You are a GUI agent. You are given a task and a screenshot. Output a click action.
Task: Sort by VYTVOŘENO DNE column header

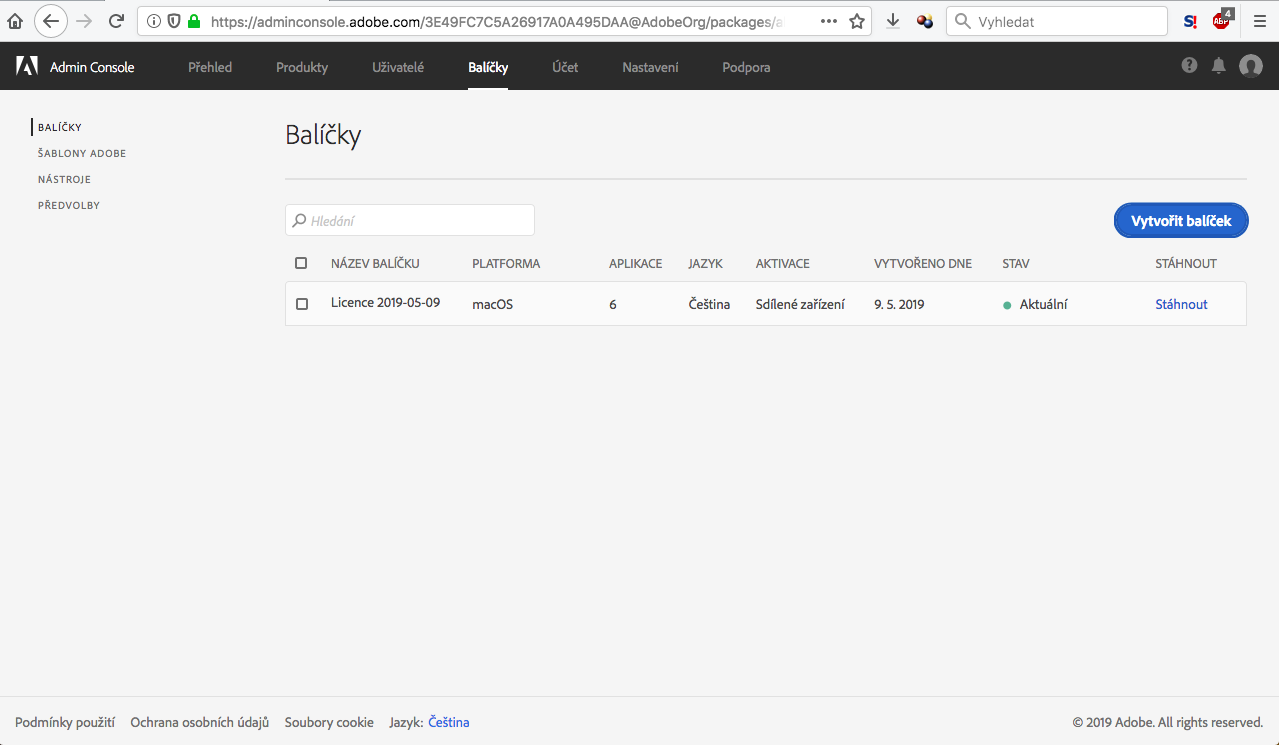click(x=923, y=264)
